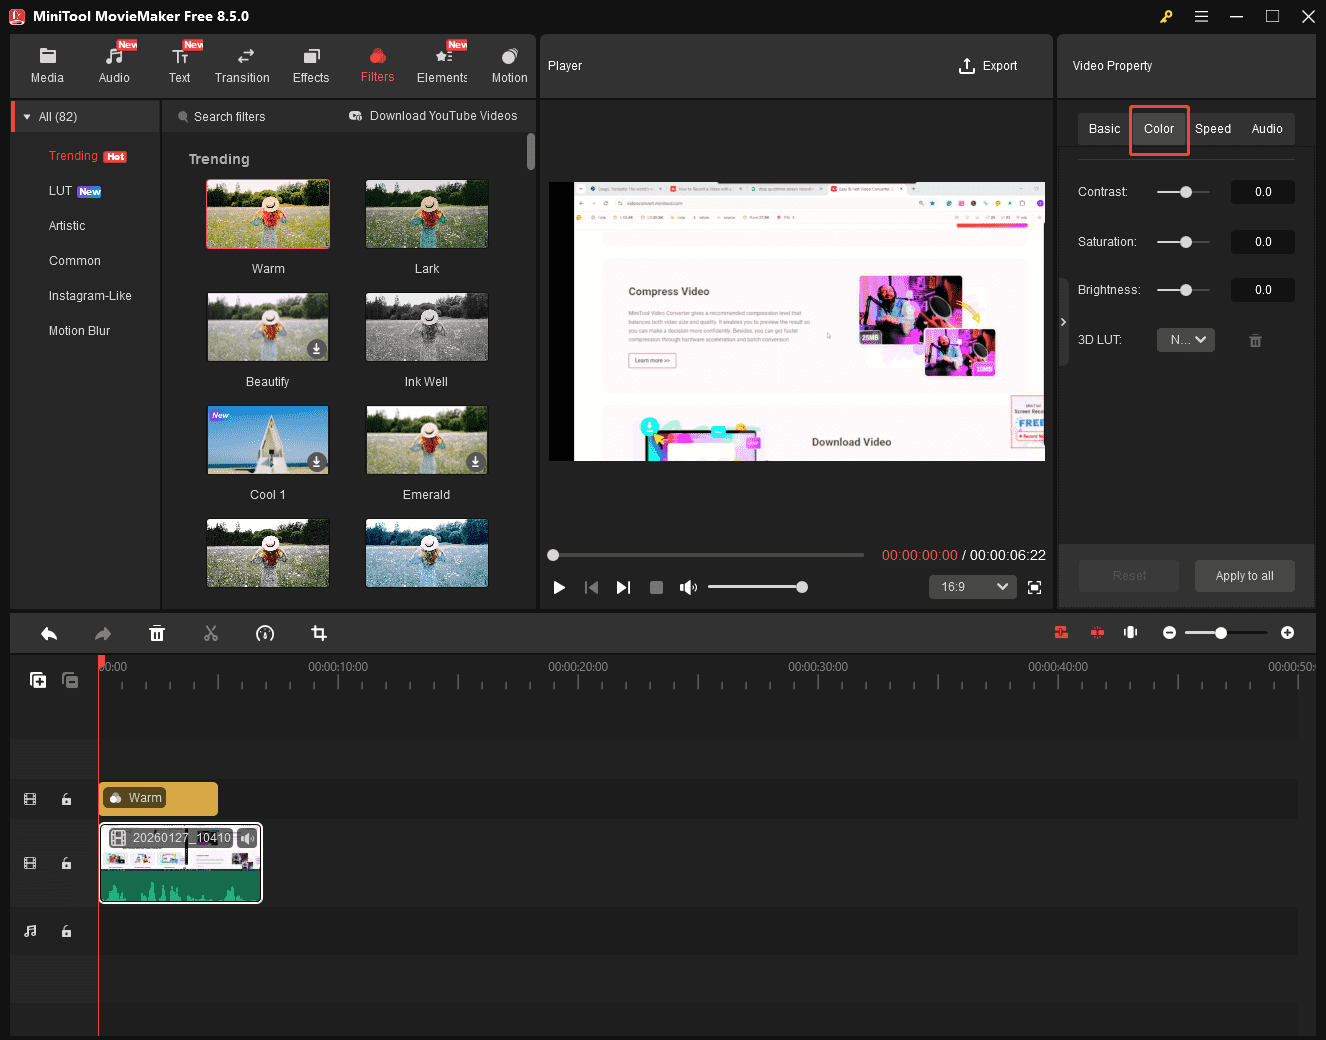Click the Apply to all button

pyautogui.click(x=1244, y=575)
